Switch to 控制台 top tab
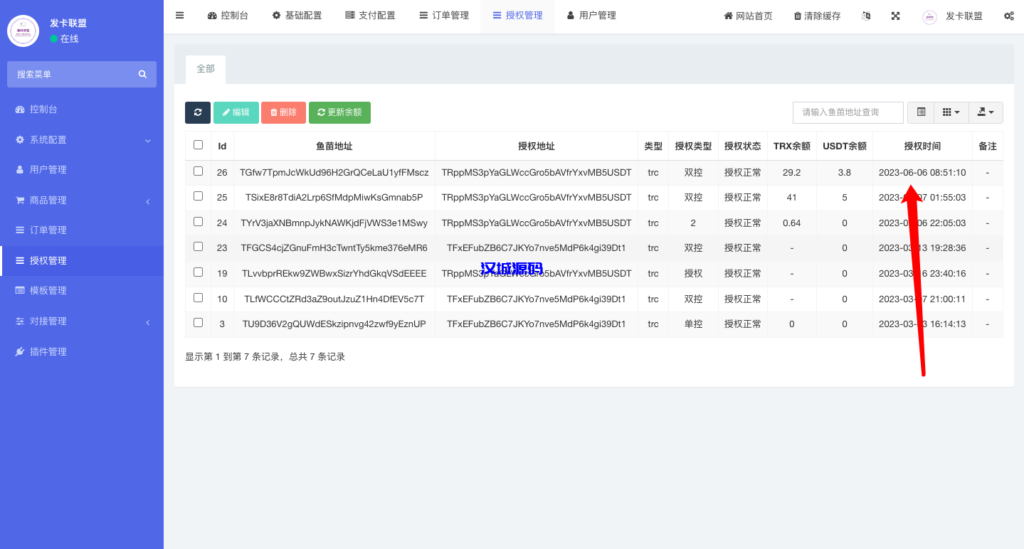The width and height of the screenshot is (1024, 549). pos(228,16)
